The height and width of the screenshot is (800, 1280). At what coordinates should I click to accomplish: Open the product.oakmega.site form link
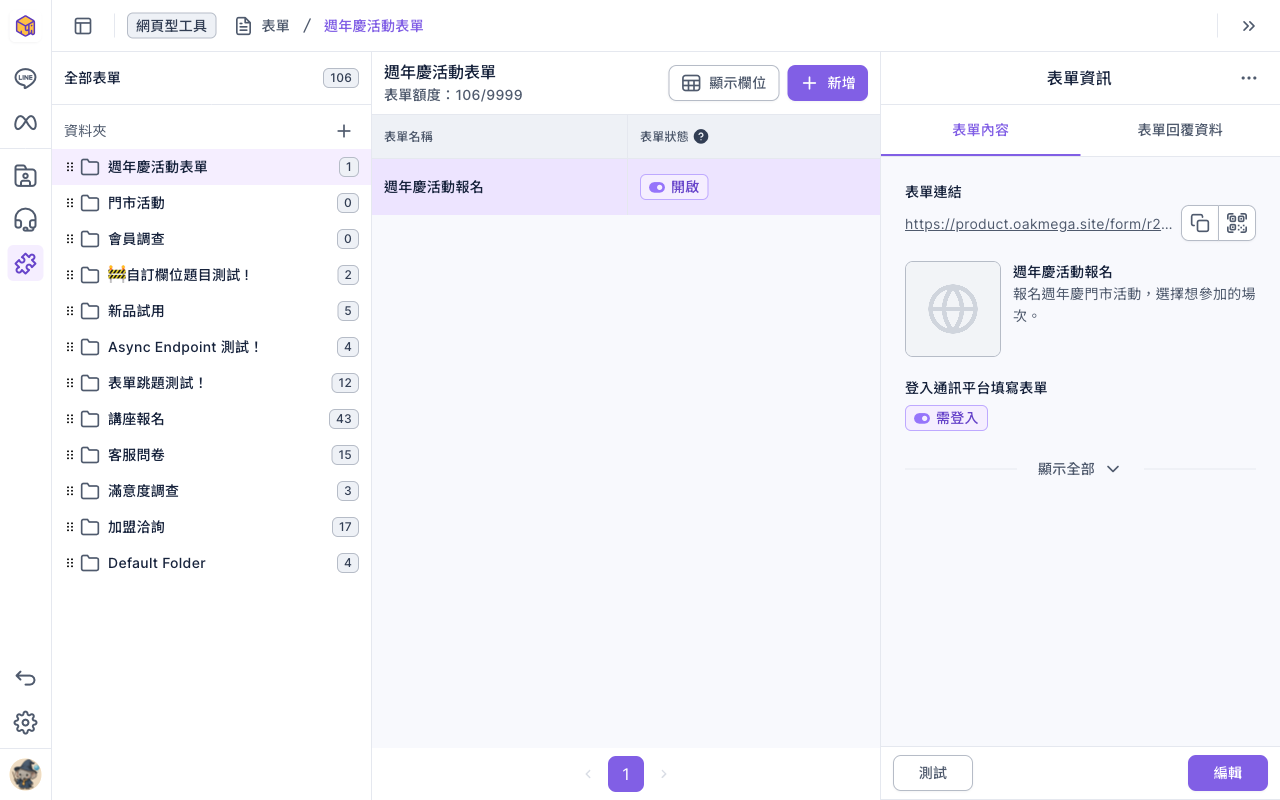pyautogui.click(x=1039, y=224)
